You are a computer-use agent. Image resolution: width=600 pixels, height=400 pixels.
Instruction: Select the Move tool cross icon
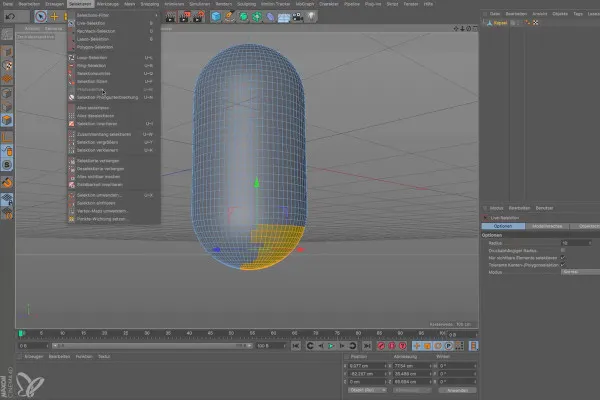click(x=54, y=16)
